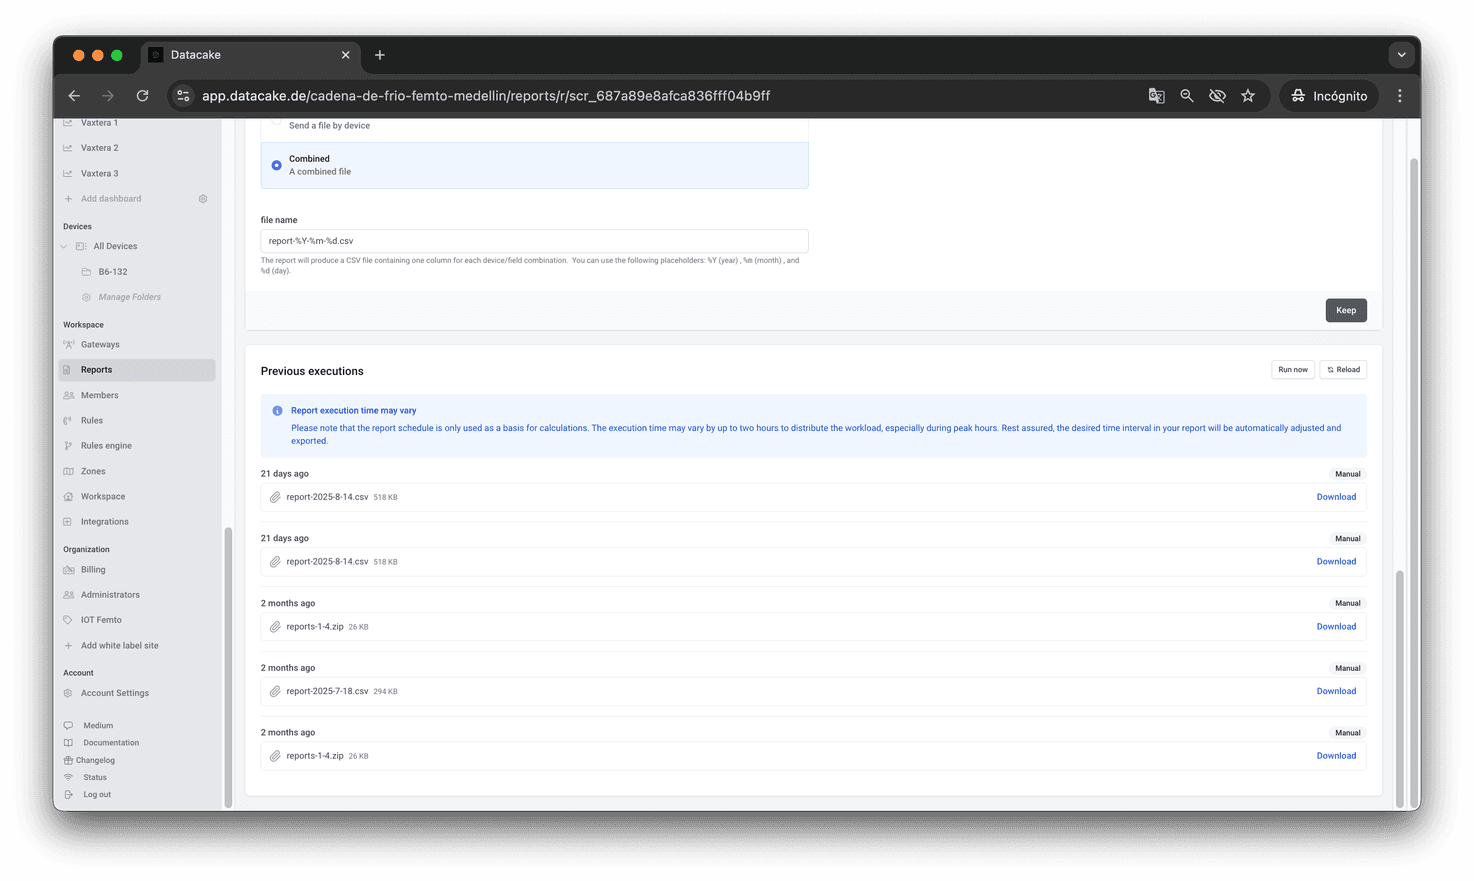Click the Keep button

pos(1346,310)
